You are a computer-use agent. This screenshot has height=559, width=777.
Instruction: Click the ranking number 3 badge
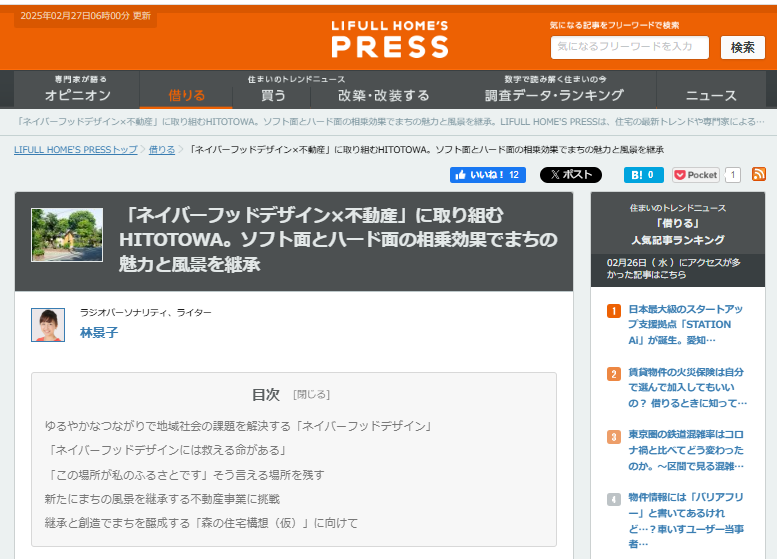click(614, 437)
